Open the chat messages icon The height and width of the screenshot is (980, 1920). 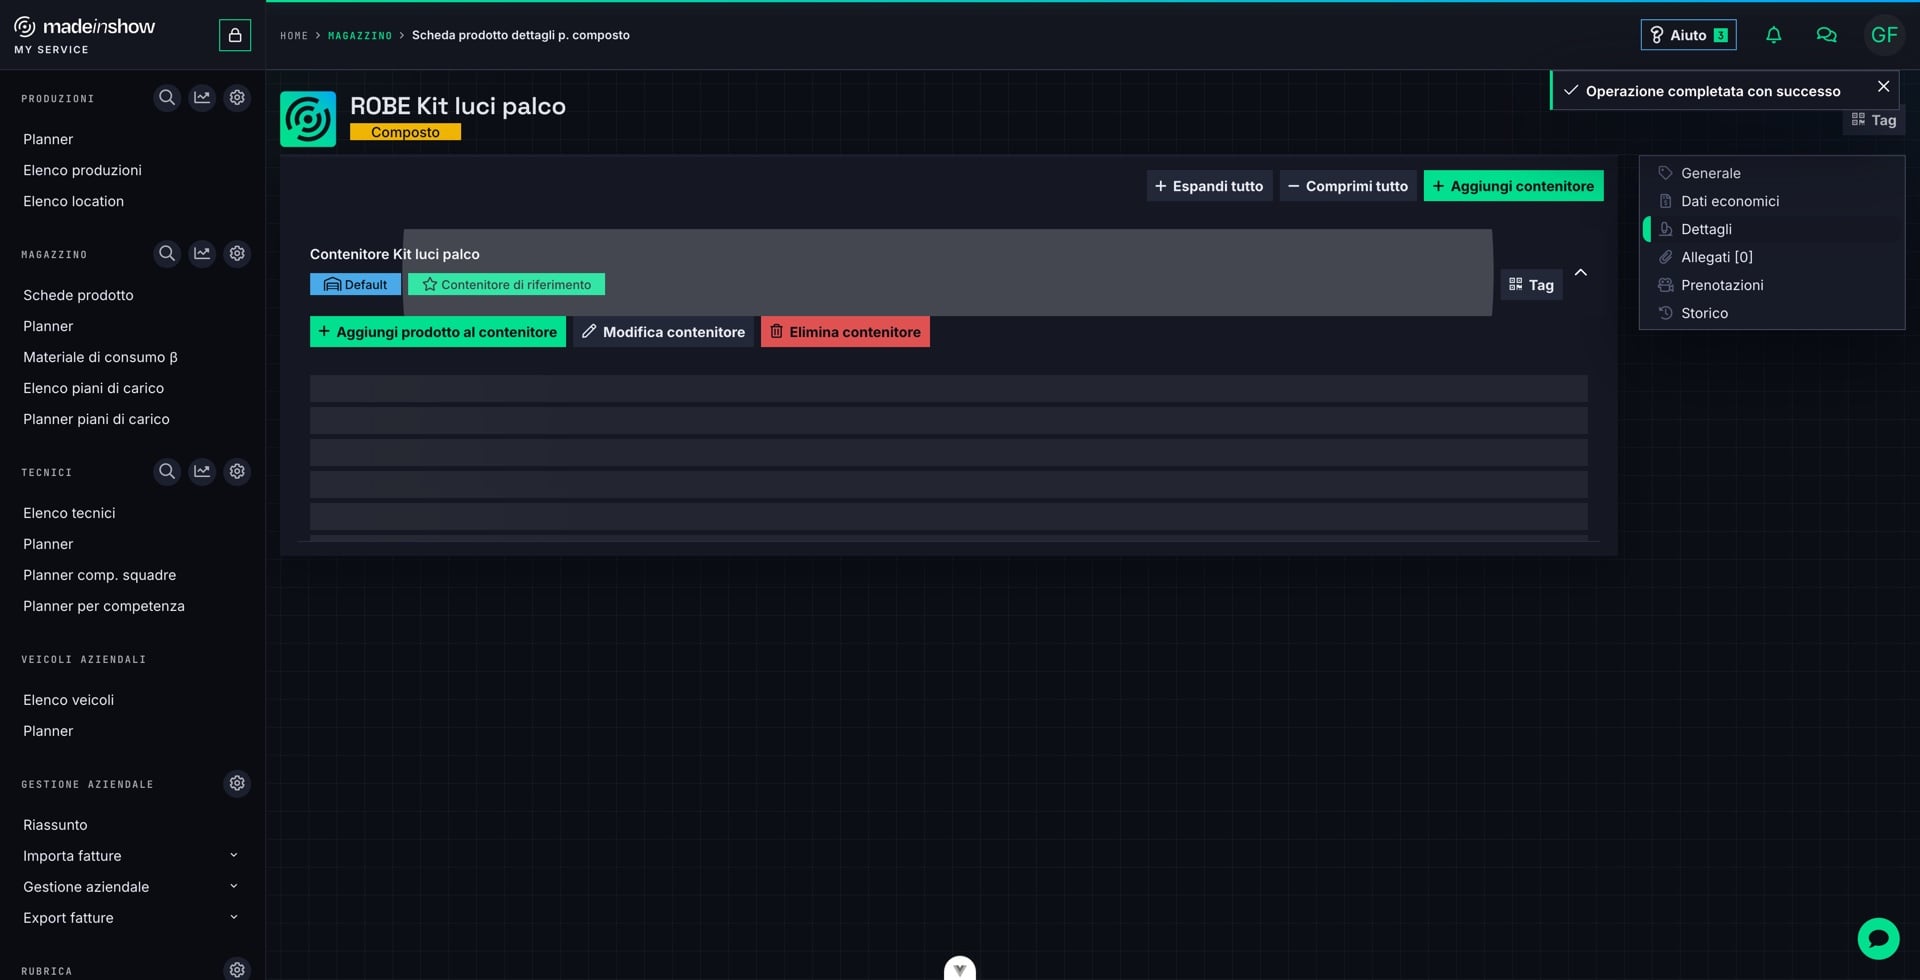point(1826,35)
